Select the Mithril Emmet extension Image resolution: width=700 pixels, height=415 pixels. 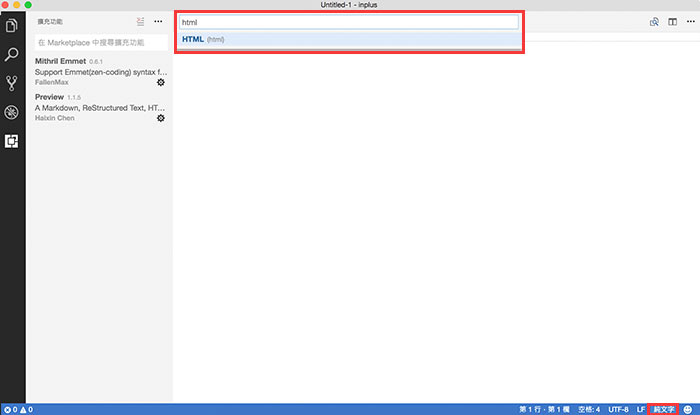(x=101, y=71)
